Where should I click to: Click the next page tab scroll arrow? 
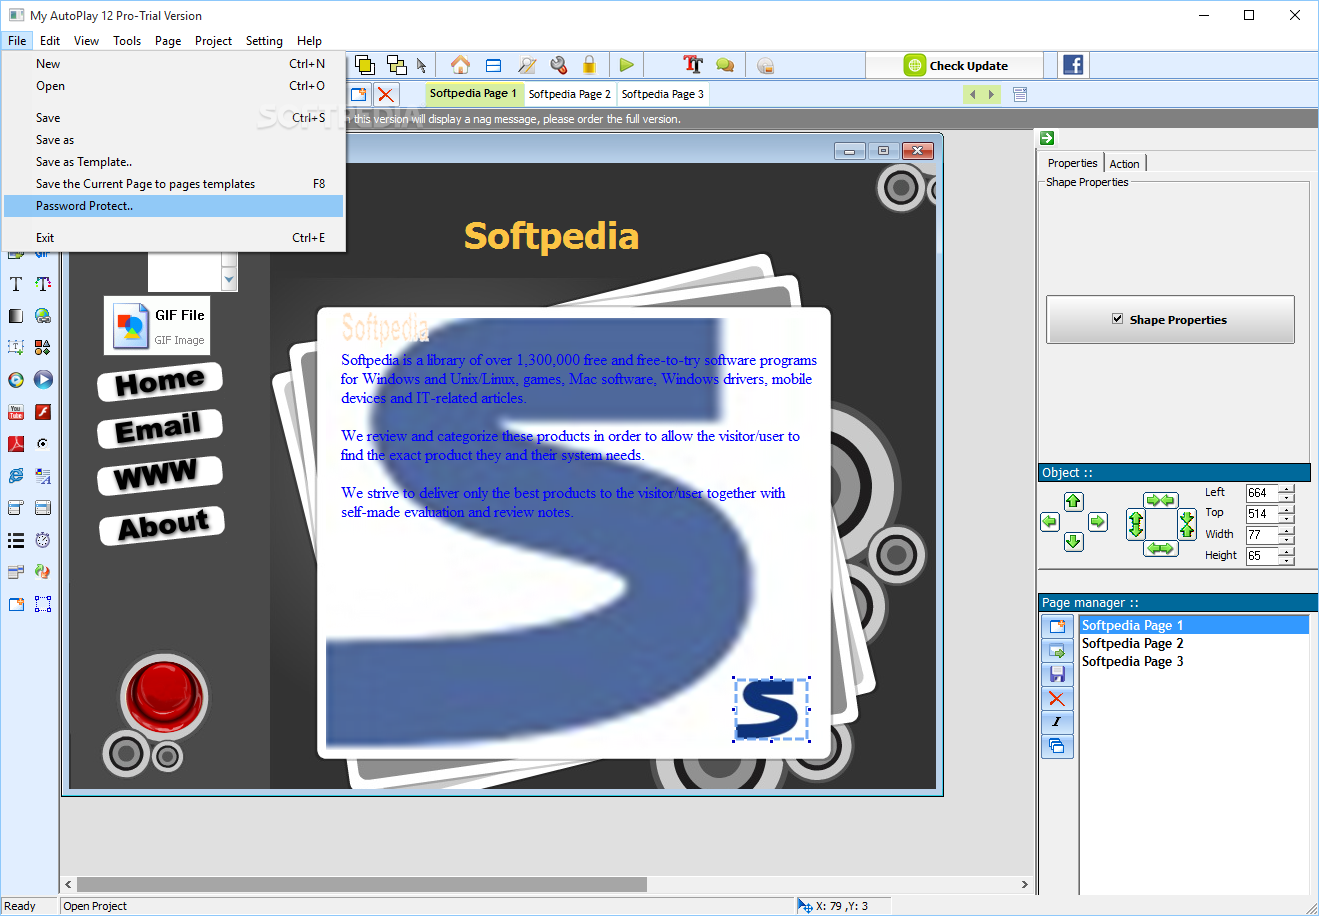[x=991, y=95]
